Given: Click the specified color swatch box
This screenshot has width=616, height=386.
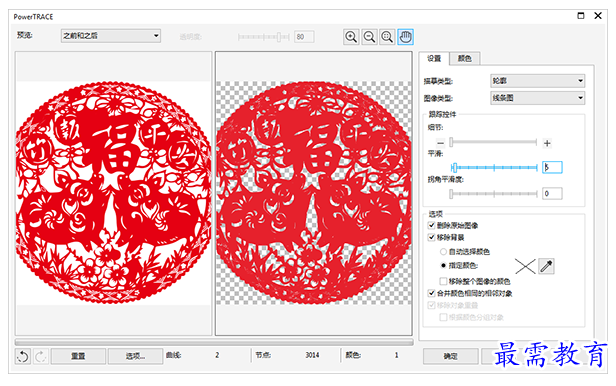Looking at the screenshot, I should pyautogui.click(x=525, y=266).
